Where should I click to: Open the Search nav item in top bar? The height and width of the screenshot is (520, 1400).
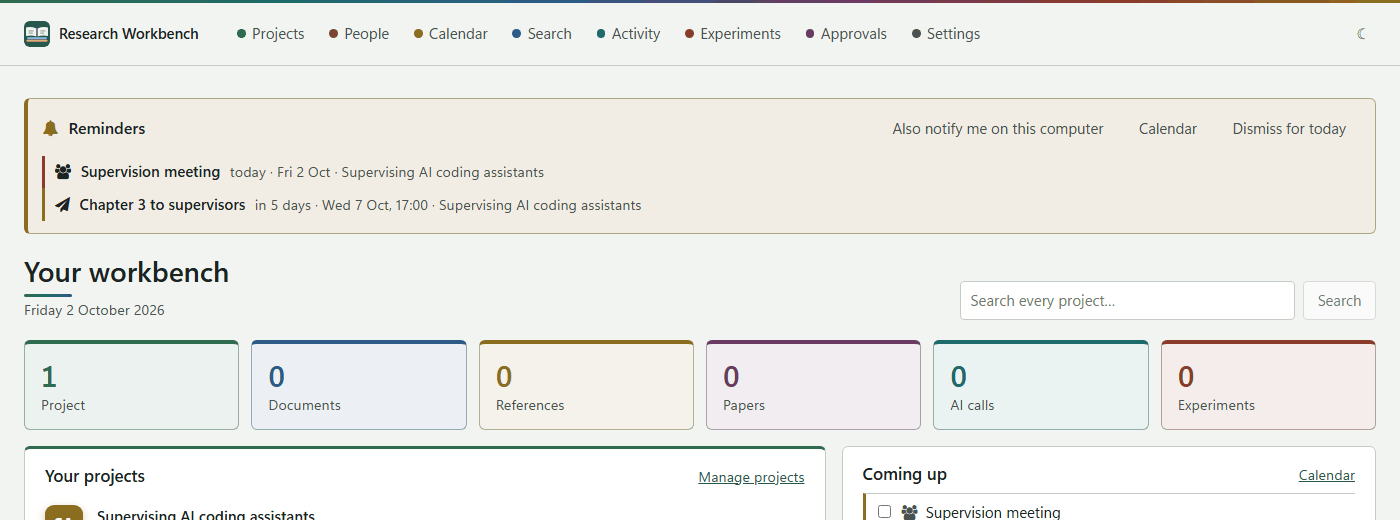pos(541,34)
